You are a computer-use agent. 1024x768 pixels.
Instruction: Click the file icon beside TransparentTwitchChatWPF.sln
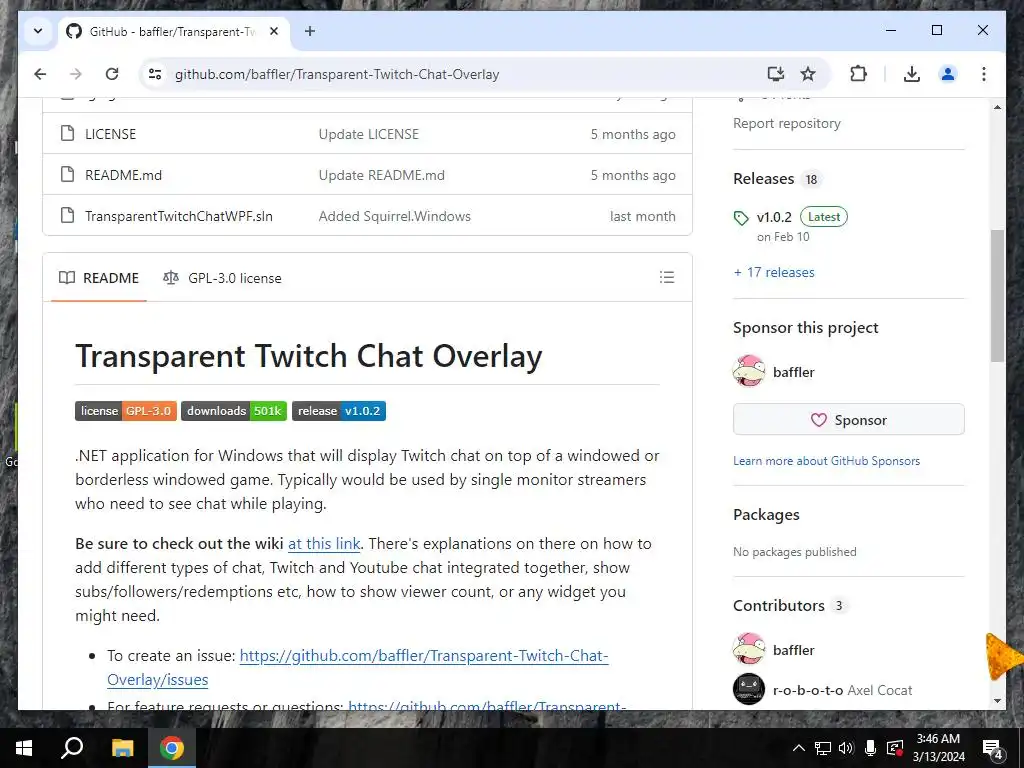coord(67,216)
